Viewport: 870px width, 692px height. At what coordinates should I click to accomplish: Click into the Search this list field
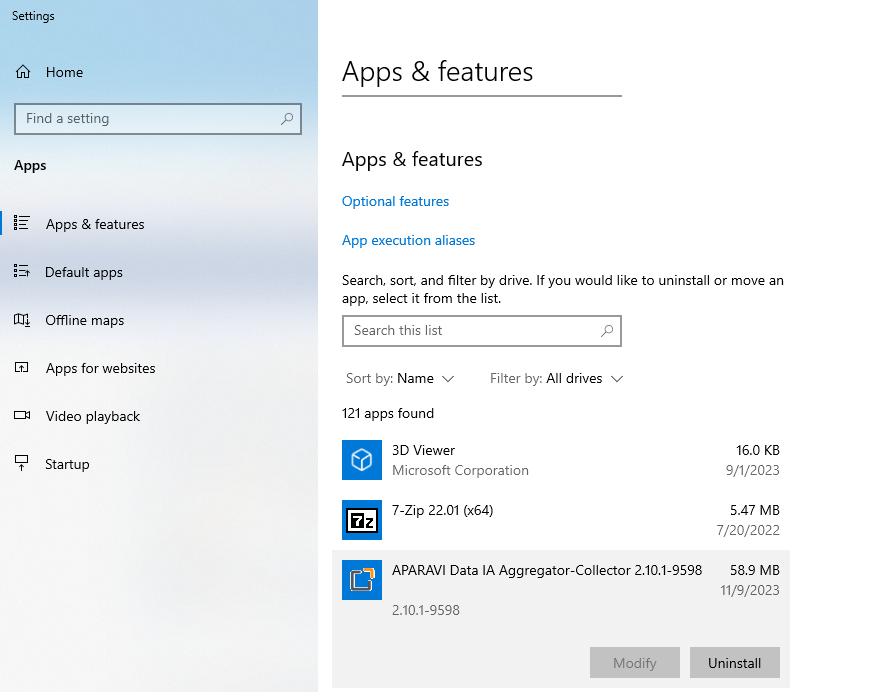click(x=470, y=331)
